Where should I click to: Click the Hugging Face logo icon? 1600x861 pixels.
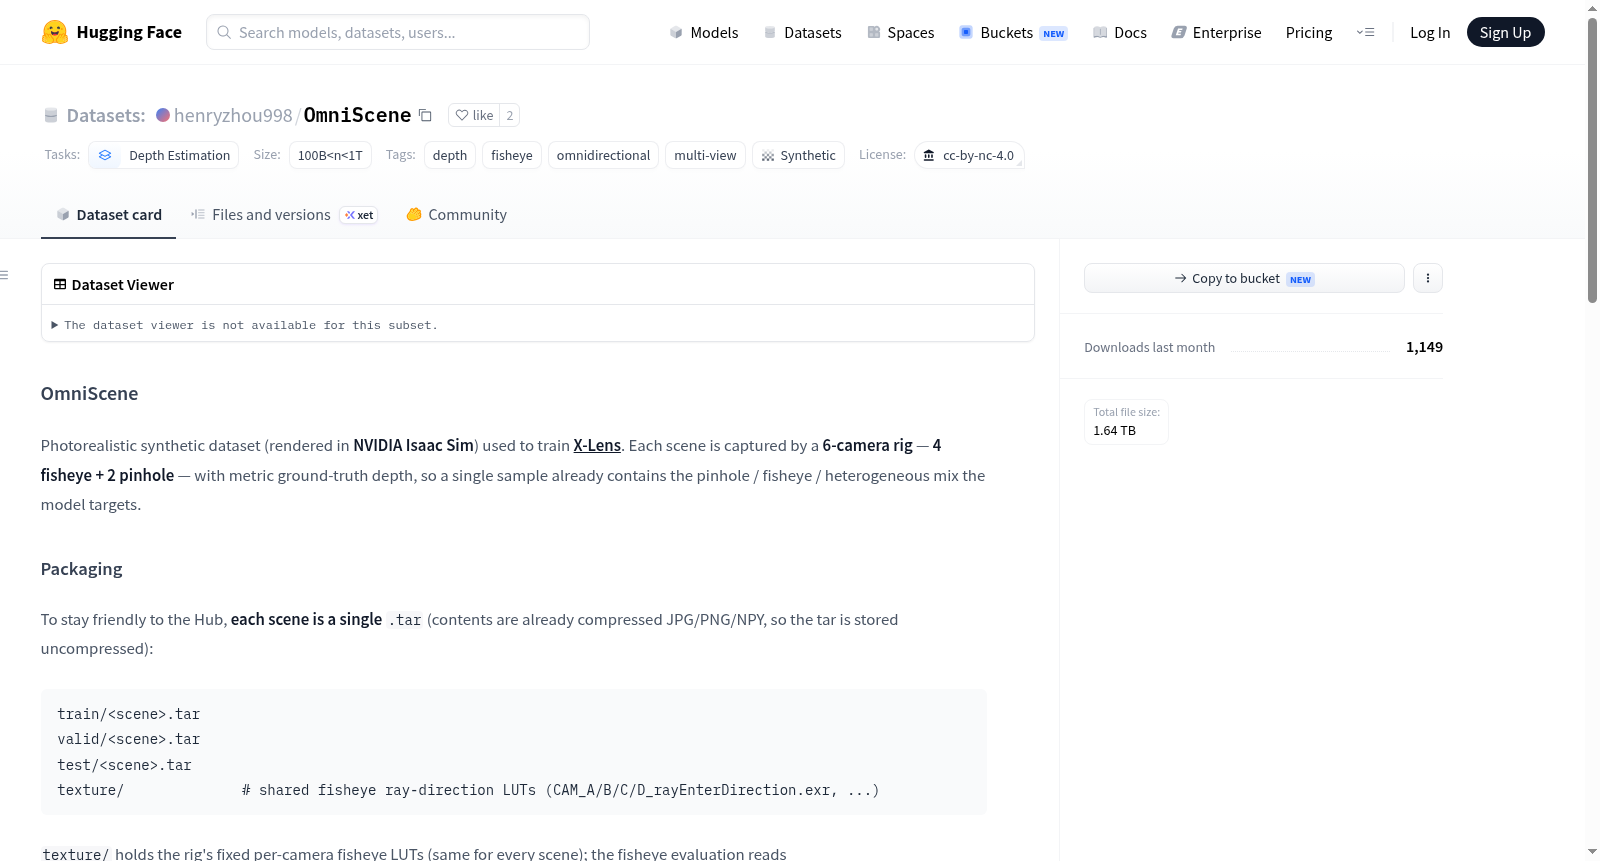(55, 32)
